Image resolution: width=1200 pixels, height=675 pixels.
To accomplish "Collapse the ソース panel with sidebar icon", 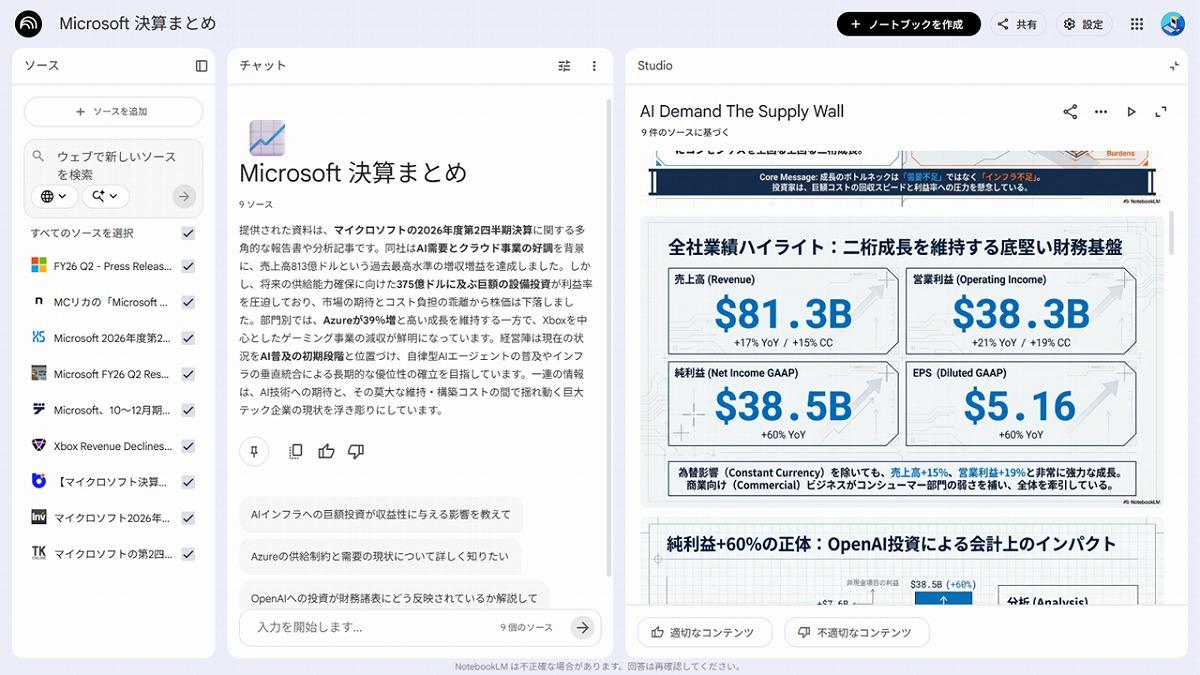I will tap(201, 66).
